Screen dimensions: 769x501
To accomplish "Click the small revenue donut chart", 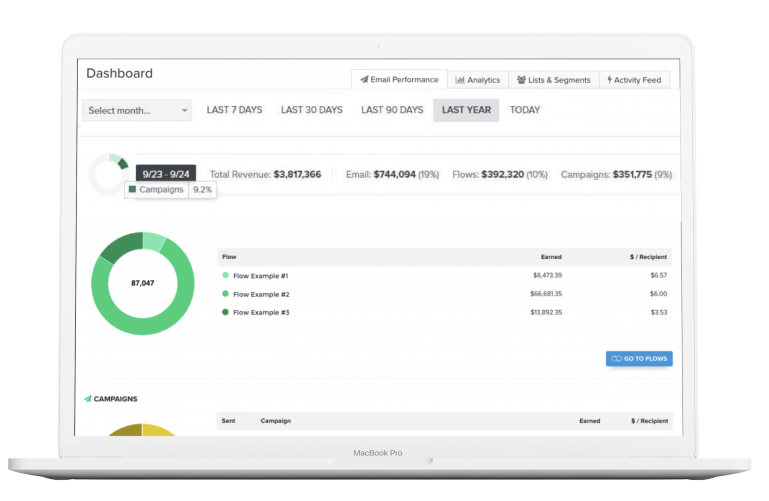I will click(x=108, y=174).
